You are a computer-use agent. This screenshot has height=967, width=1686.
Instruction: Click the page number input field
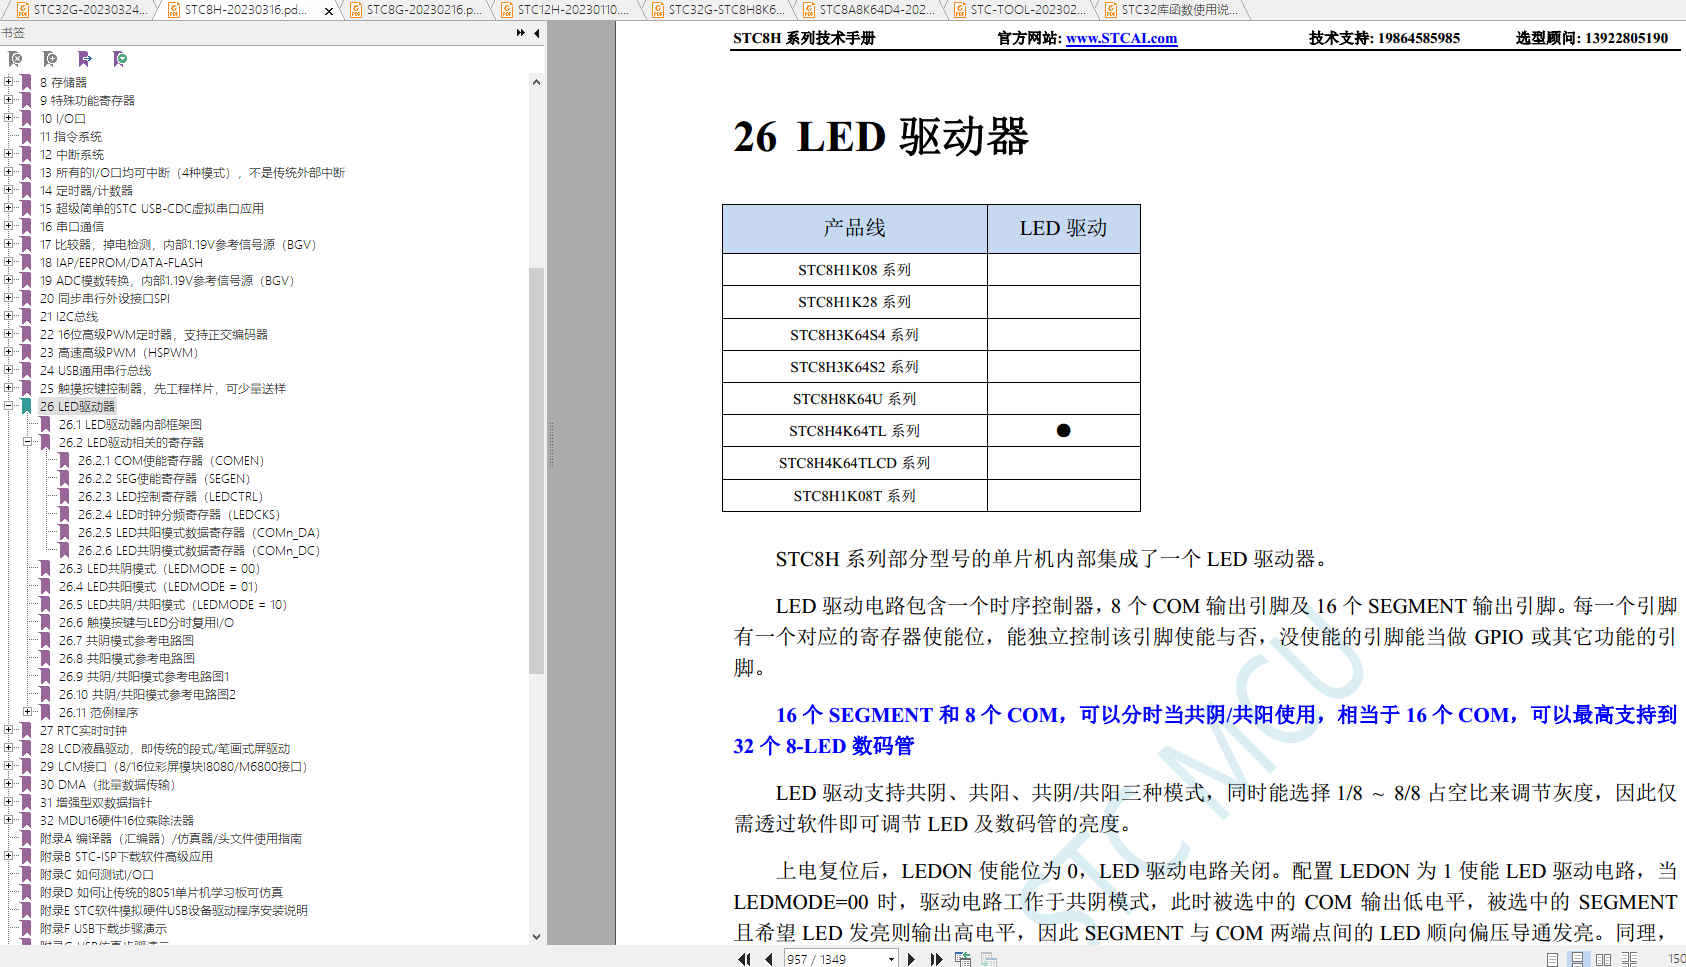coord(835,959)
